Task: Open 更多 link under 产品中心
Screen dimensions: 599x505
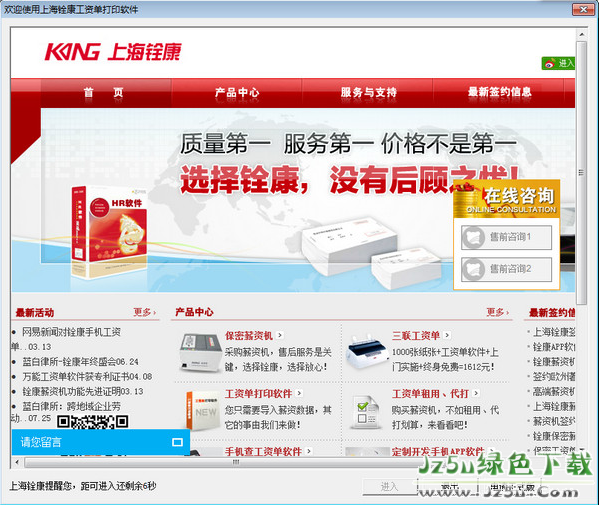Action: click(497, 312)
